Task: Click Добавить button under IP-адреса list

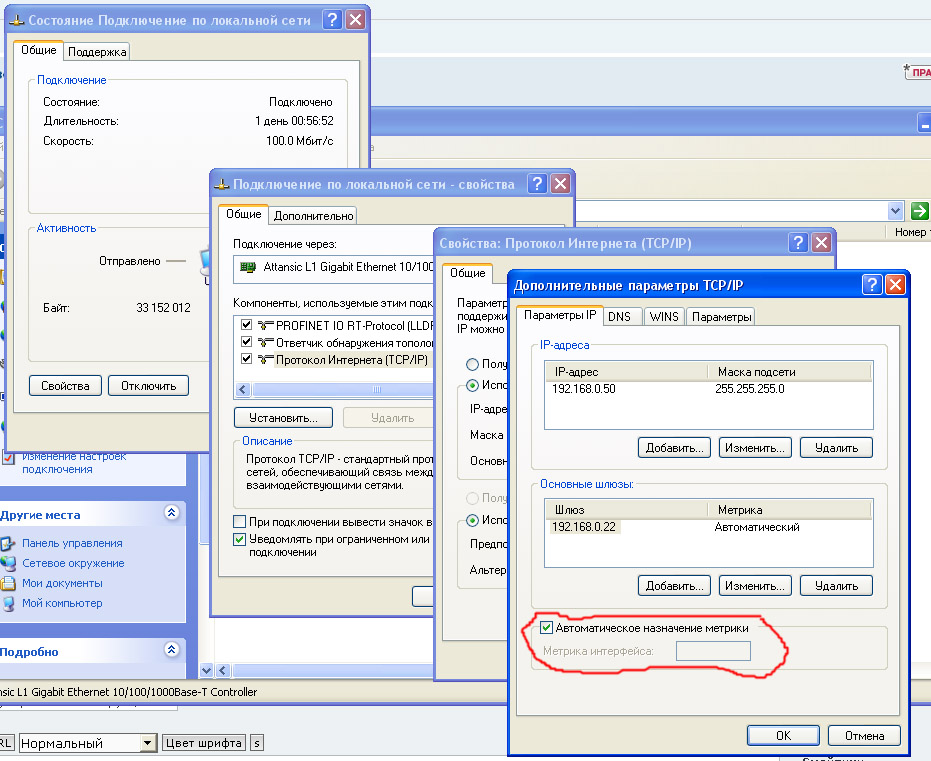Action: click(x=674, y=447)
